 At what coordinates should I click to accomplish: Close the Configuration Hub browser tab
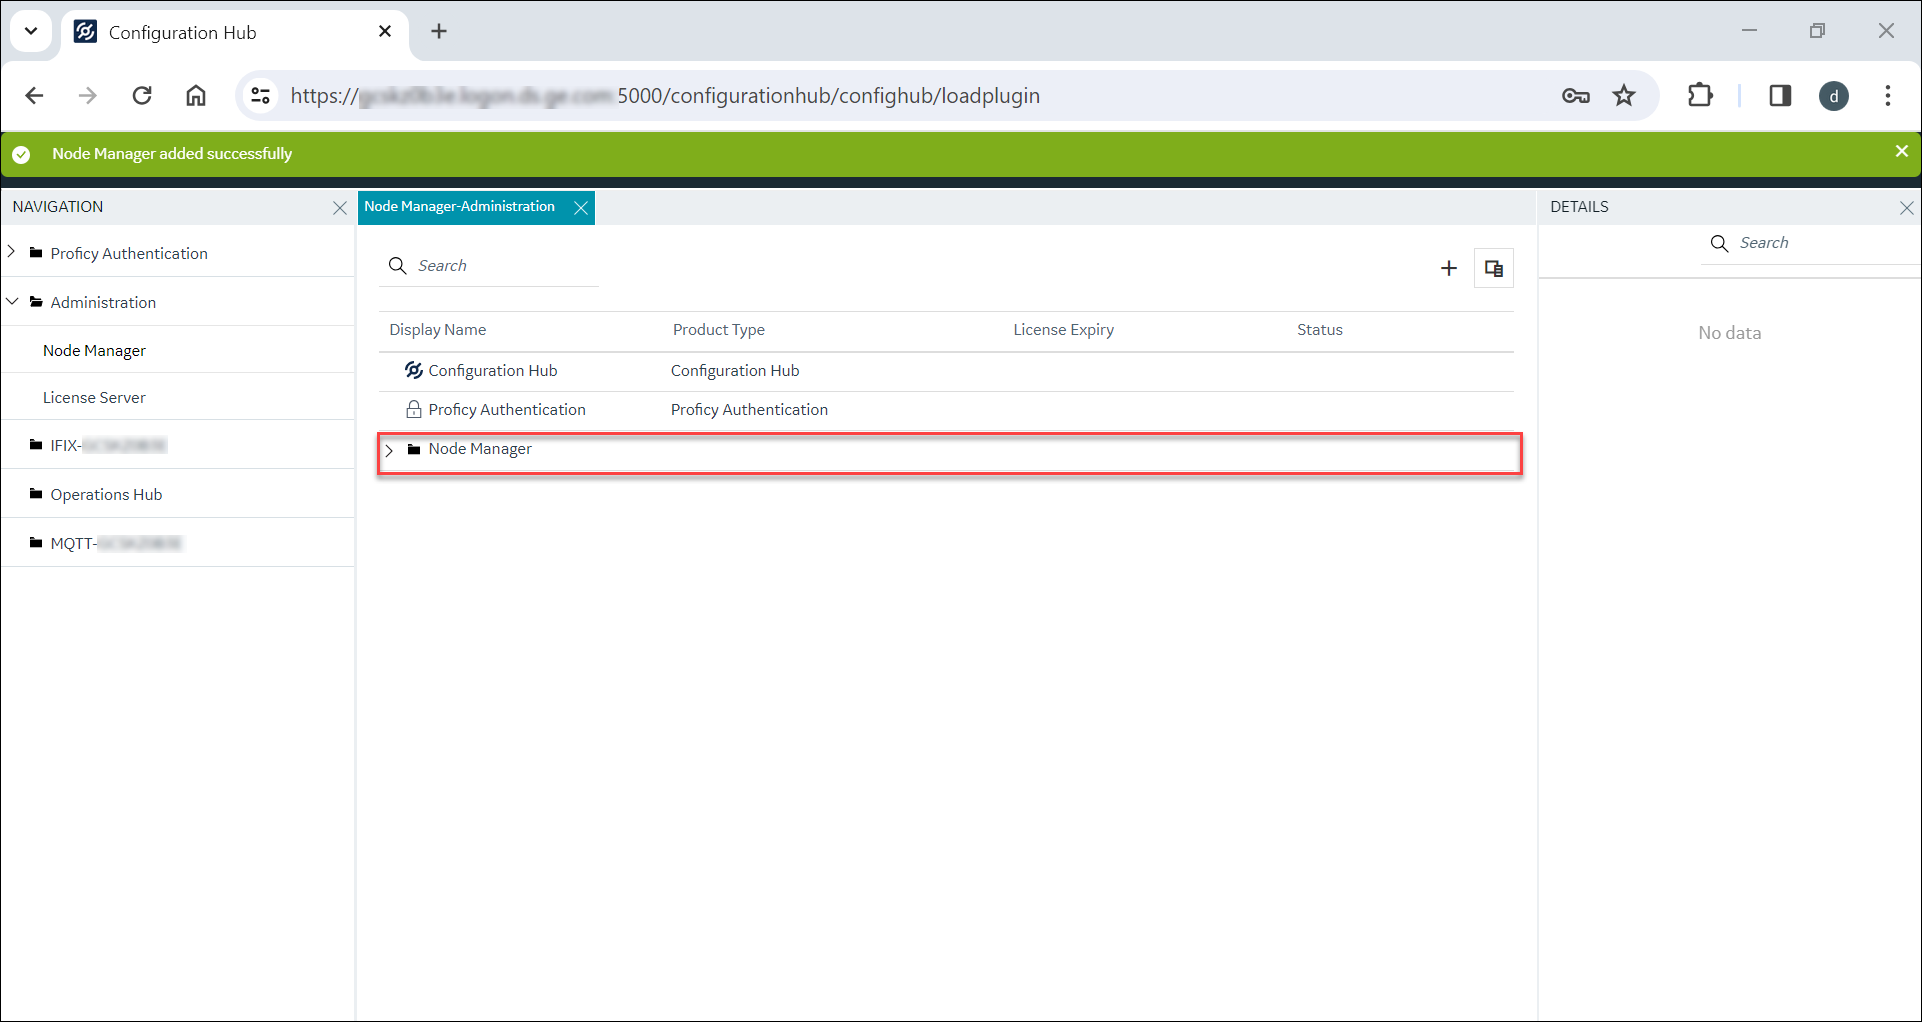coord(385,32)
